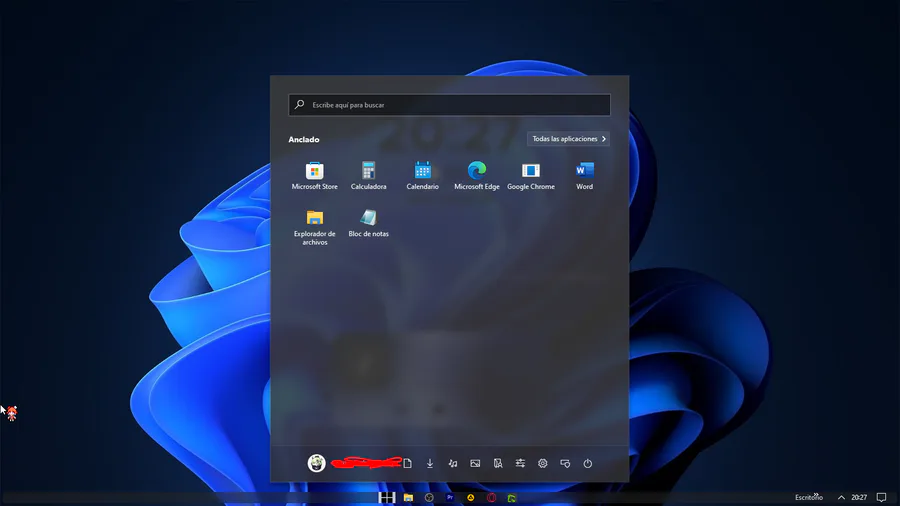Open the notification center icon

tap(881, 497)
